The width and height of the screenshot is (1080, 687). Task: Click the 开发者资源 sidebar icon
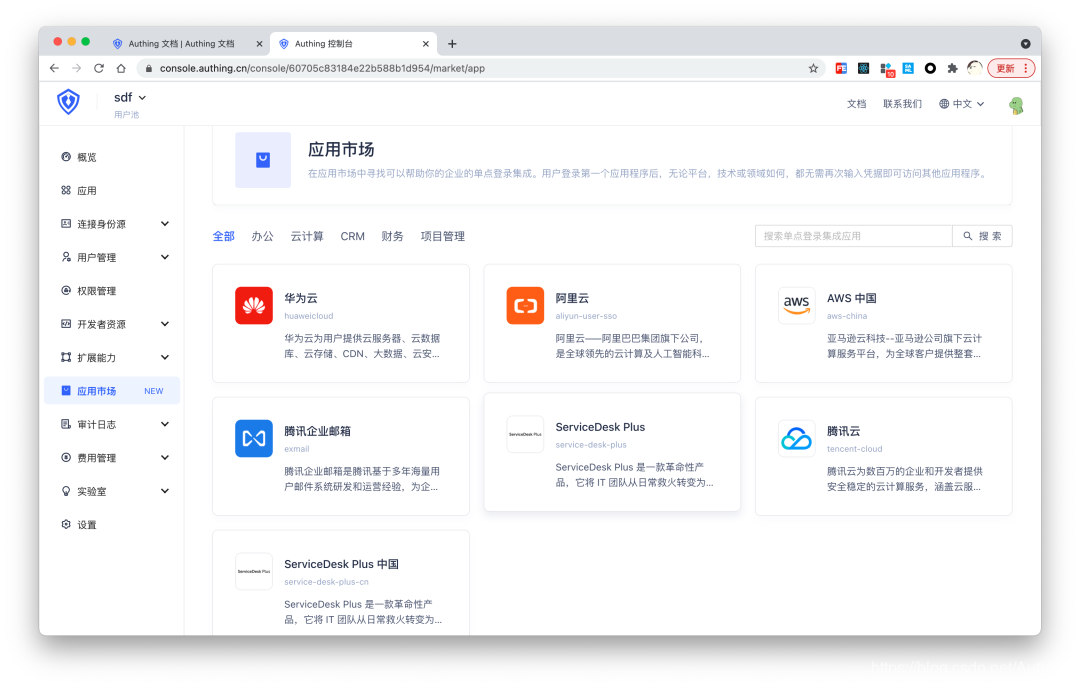click(66, 324)
